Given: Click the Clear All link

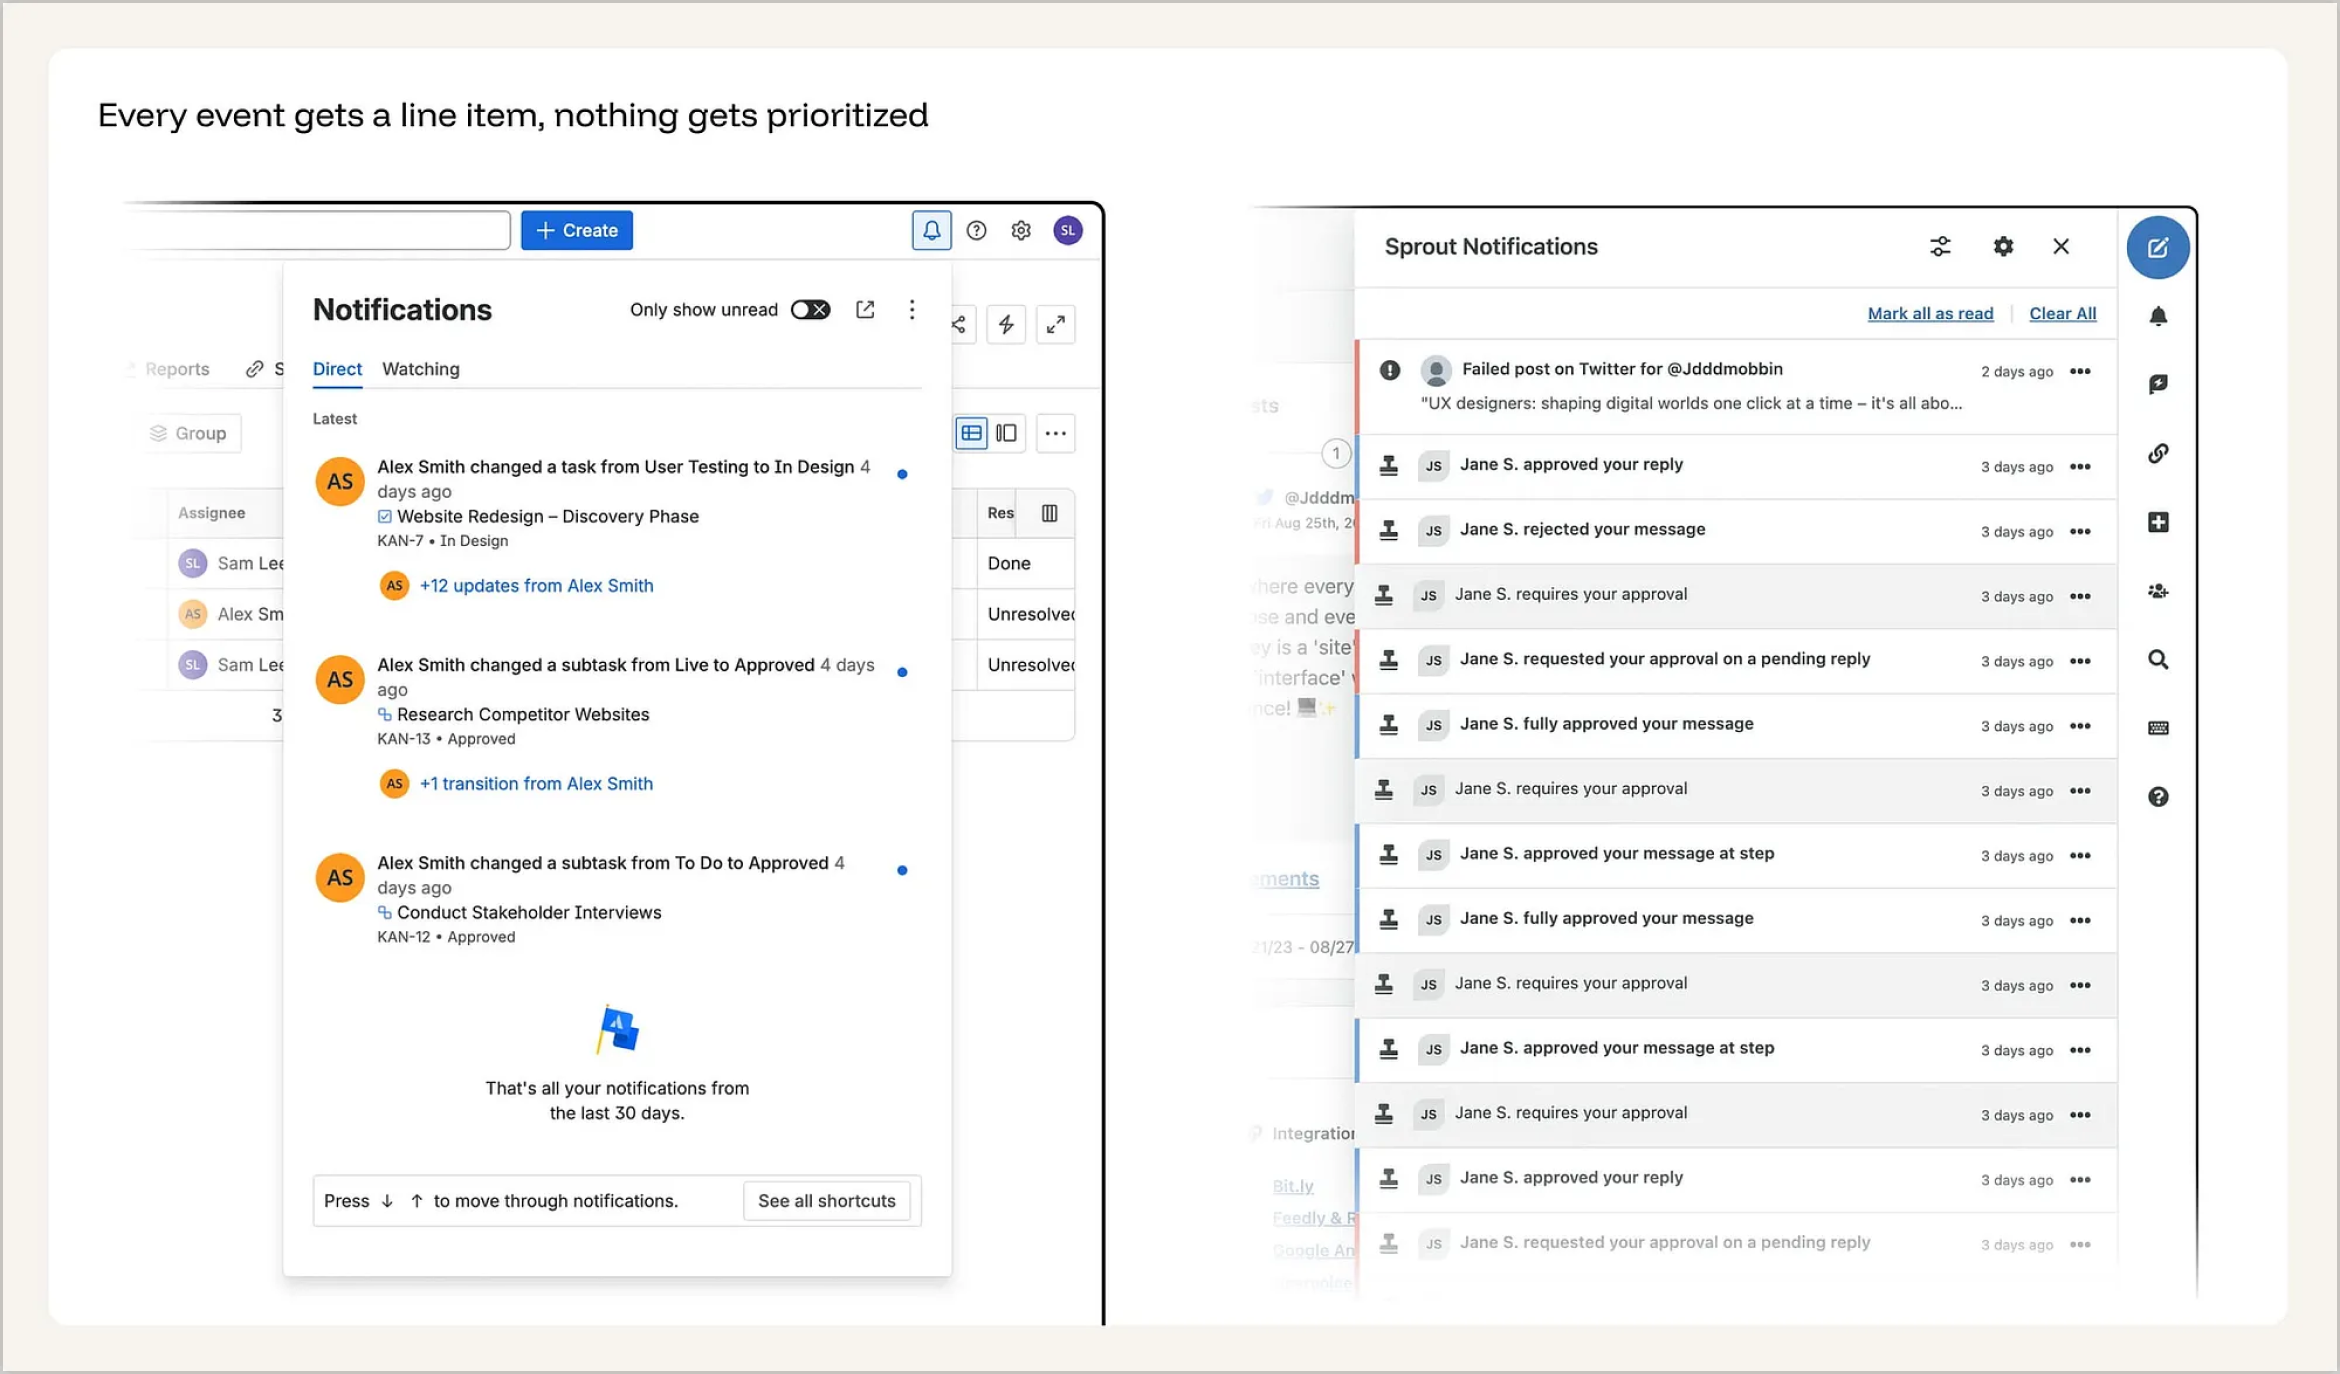Looking at the screenshot, I should [x=2062, y=314].
